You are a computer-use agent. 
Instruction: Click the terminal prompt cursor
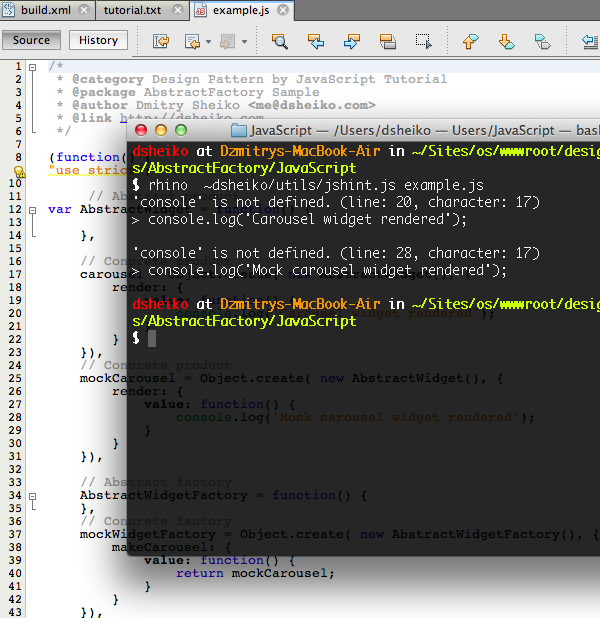point(152,339)
